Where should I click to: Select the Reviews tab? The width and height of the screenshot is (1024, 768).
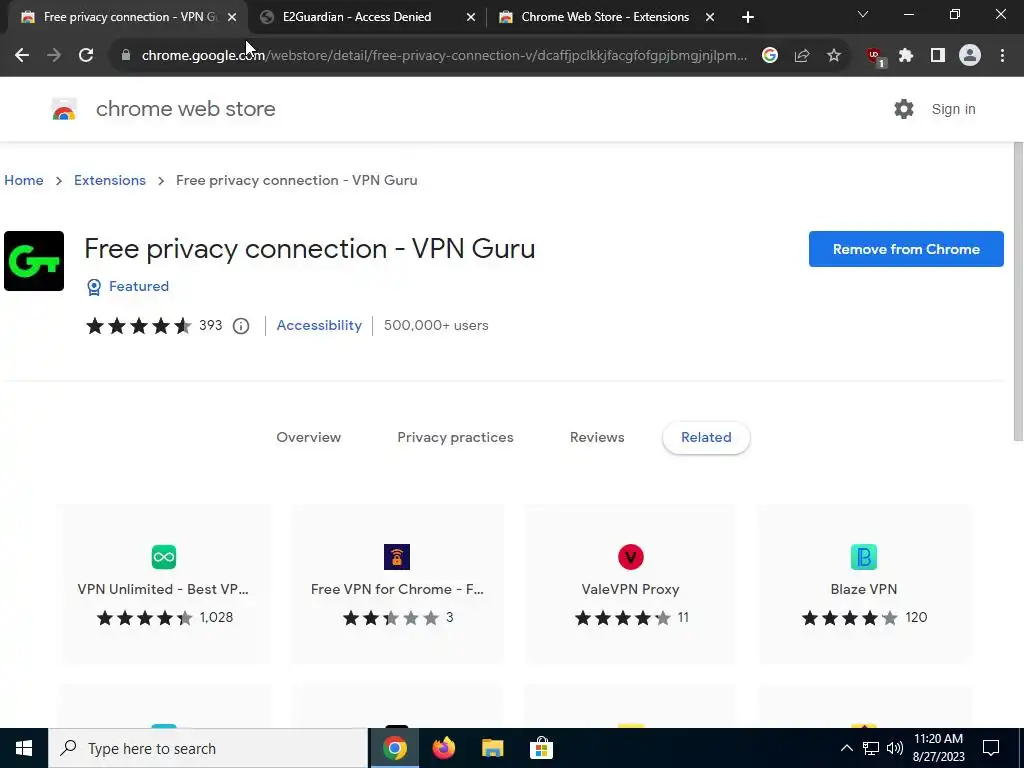597,438
